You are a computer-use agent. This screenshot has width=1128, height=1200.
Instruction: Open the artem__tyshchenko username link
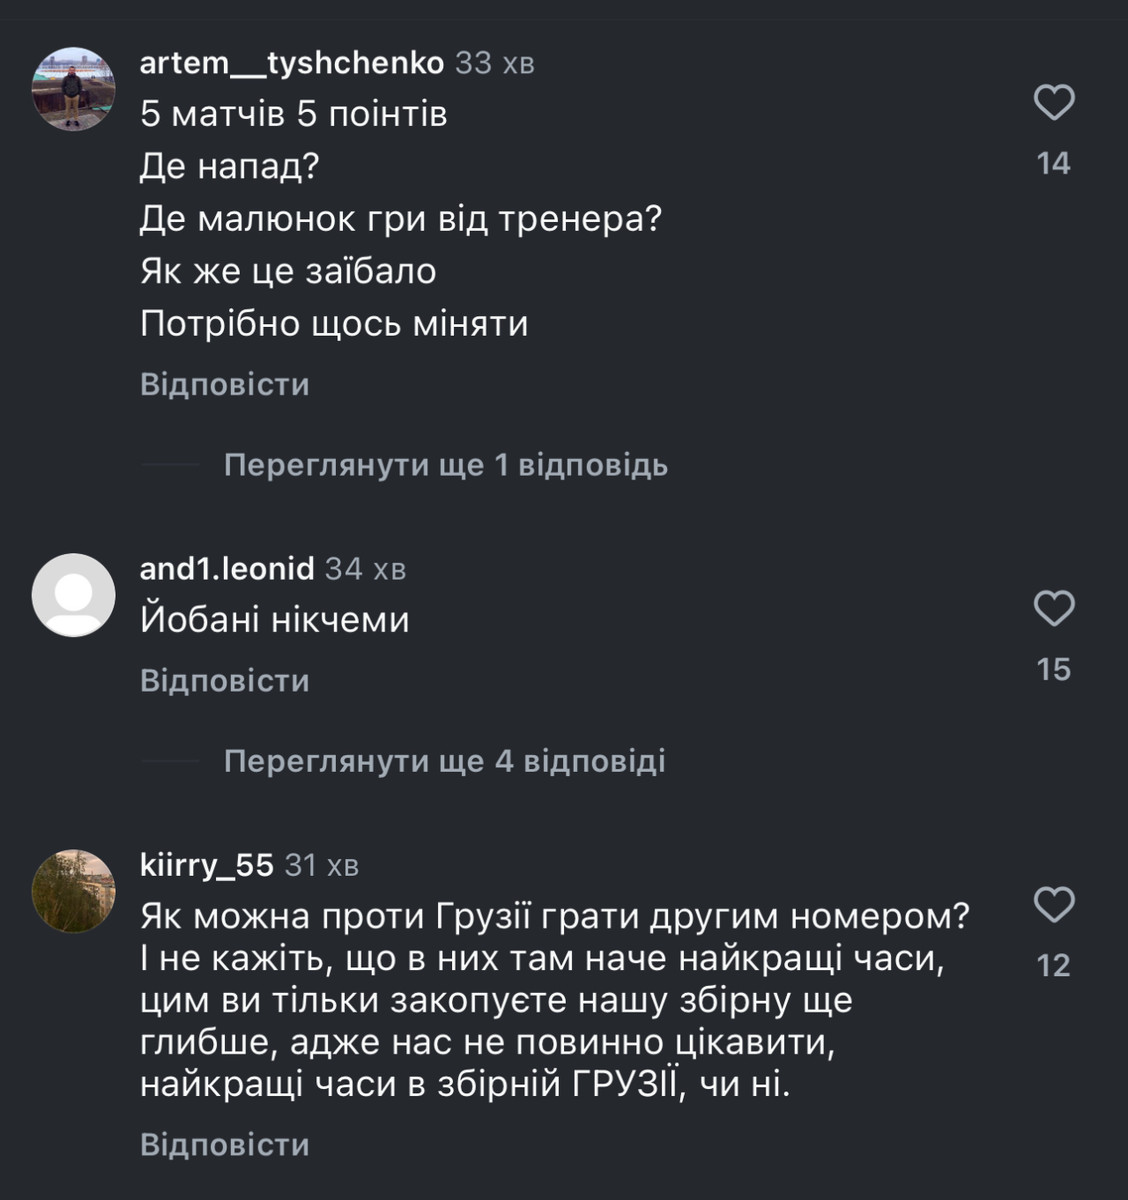[291, 63]
